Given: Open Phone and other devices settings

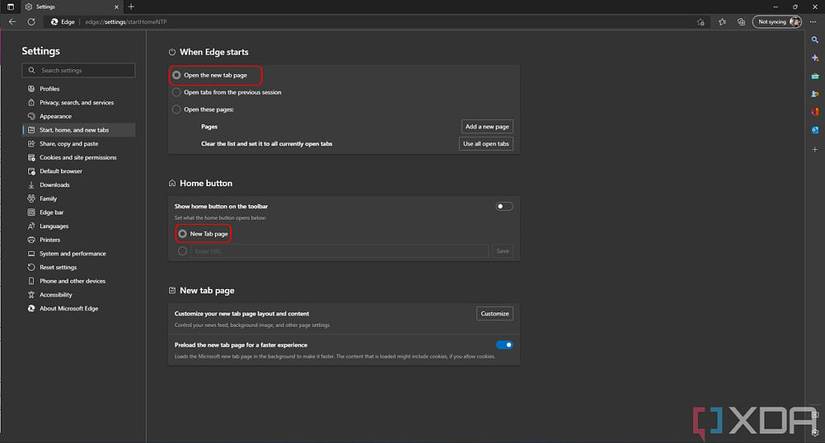Looking at the screenshot, I should [72, 281].
